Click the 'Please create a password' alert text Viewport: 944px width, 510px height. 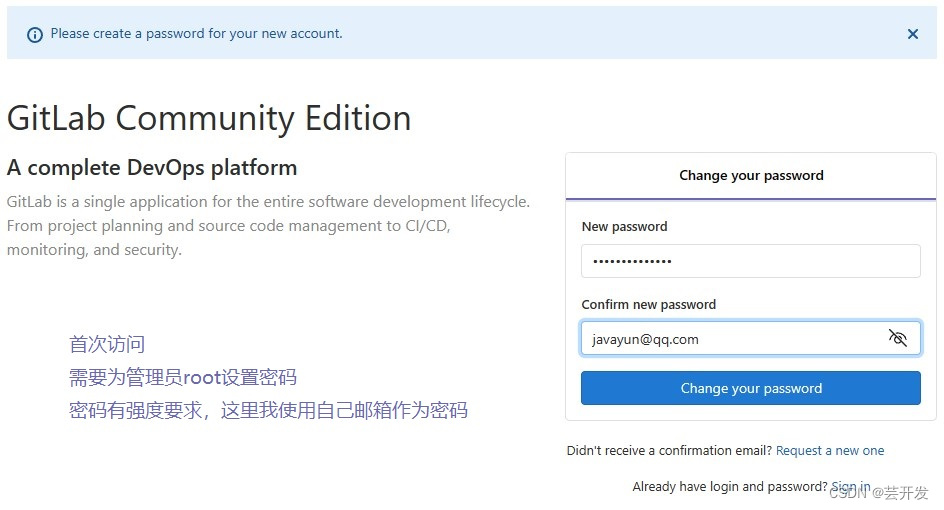196,34
